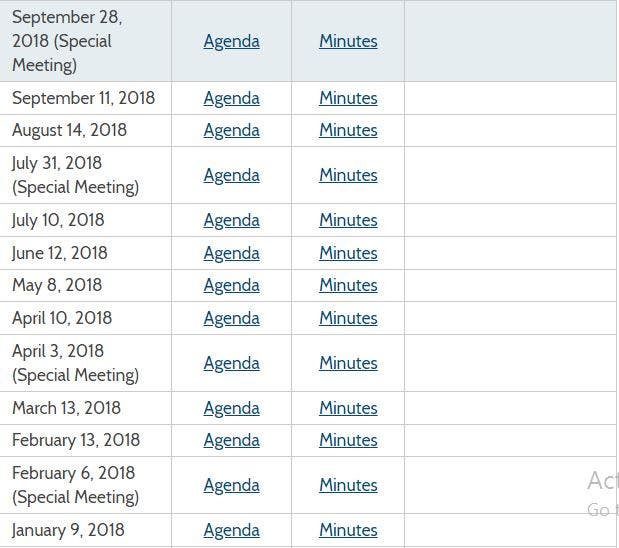
Task: Open Minutes for September 28, 2018 special meeting
Action: pyautogui.click(x=348, y=41)
